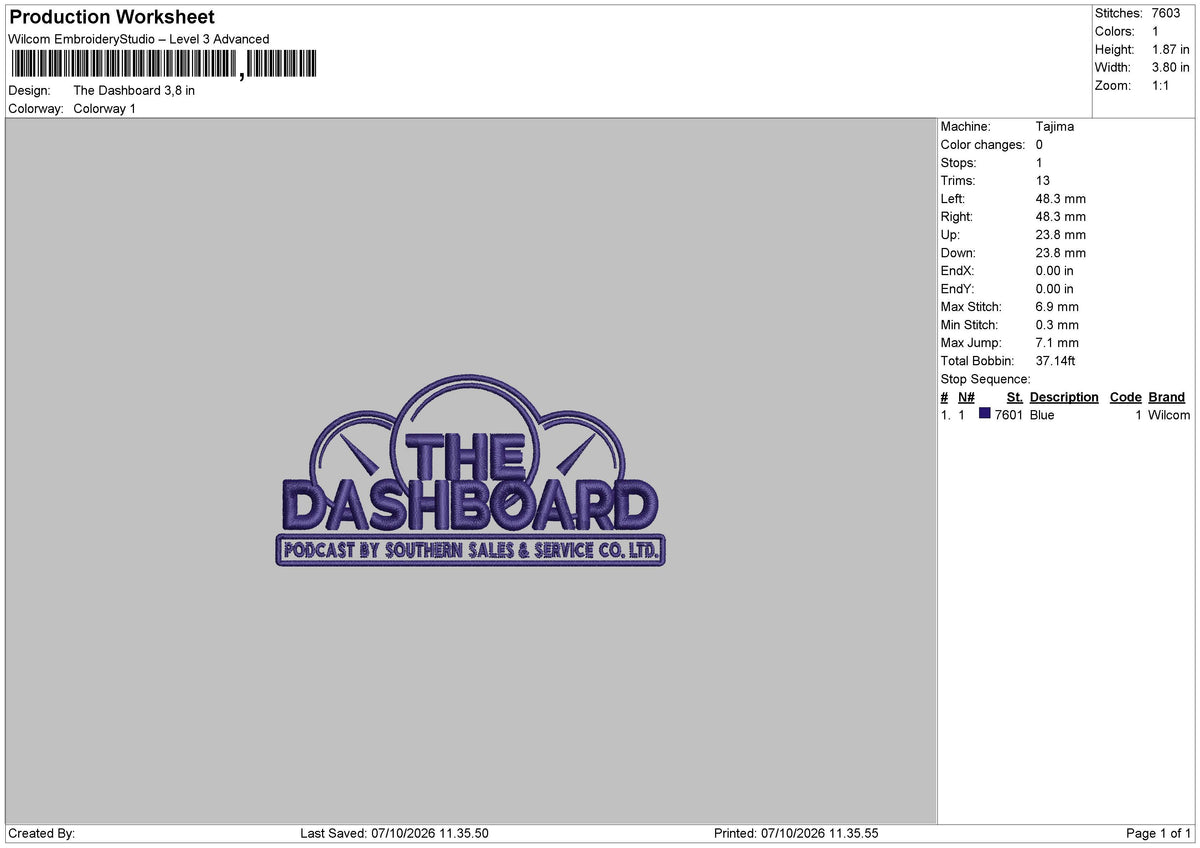The image size is (1200, 848).
Task: Click the design name 'The Dashboard 3,8 in'
Action: click(134, 90)
